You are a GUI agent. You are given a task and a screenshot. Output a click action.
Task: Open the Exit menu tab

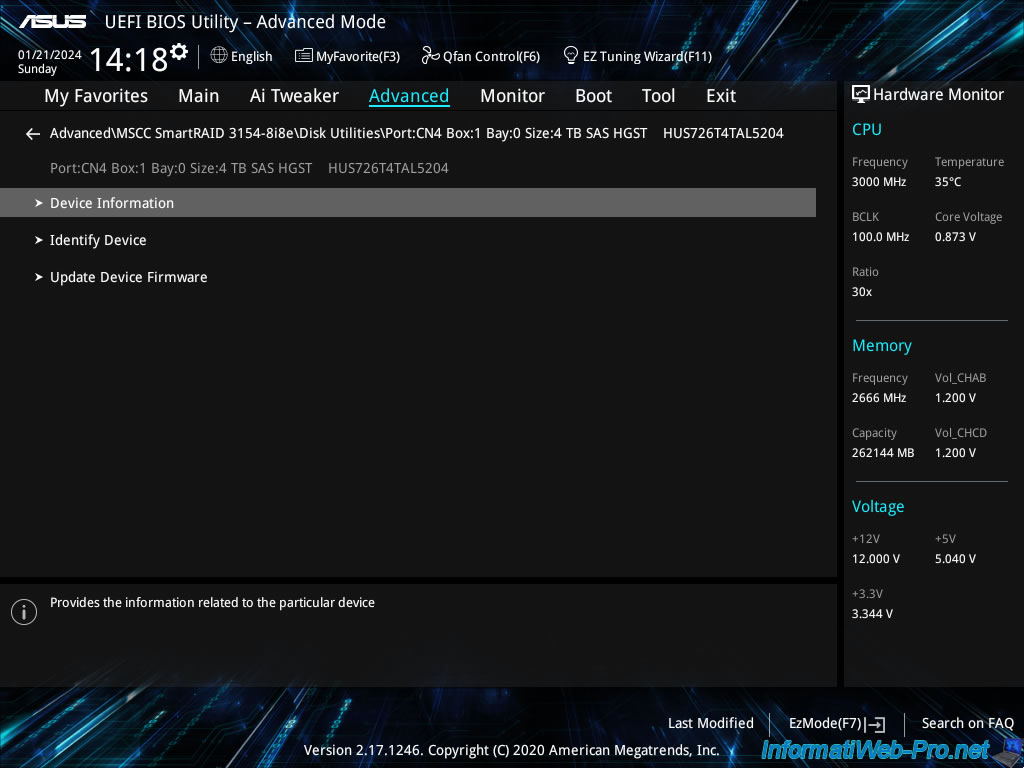[720, 96]
